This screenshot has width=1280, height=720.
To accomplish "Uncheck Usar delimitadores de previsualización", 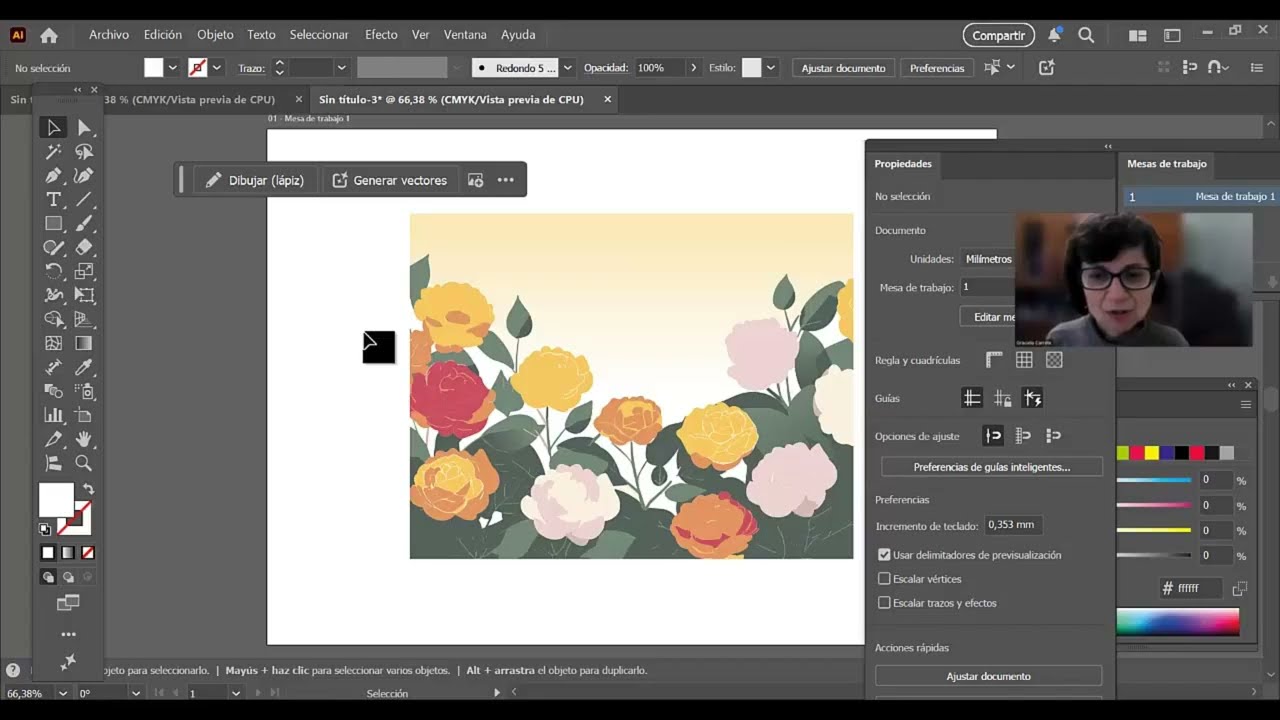I will coord(884,555).
